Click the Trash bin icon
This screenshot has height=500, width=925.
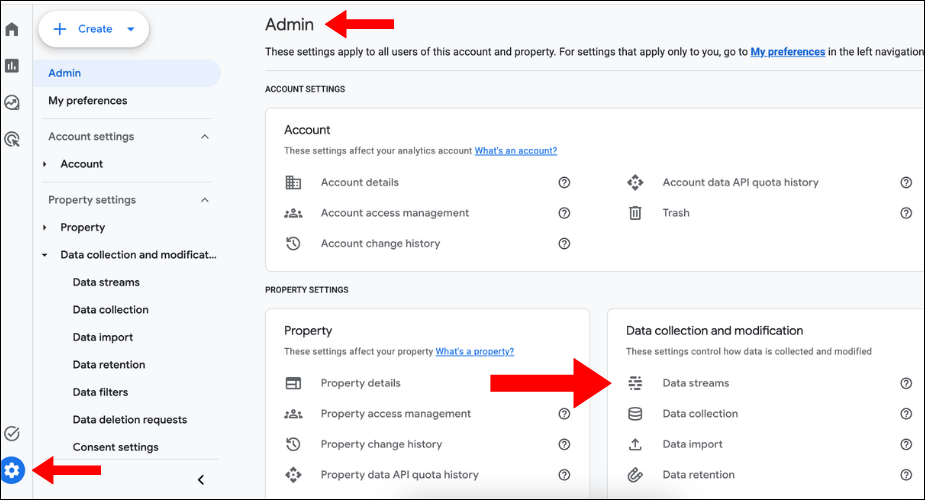click(x=635, y=213)
